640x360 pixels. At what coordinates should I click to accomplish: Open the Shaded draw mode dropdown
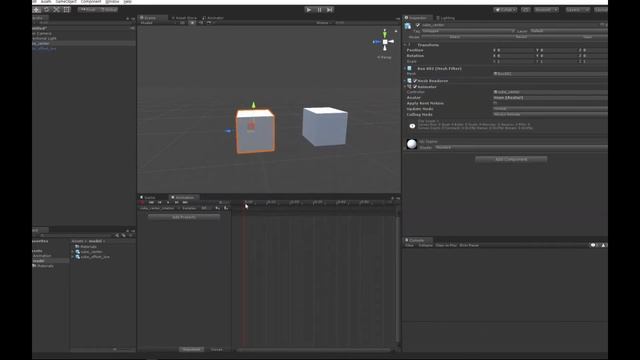point(157,23)
